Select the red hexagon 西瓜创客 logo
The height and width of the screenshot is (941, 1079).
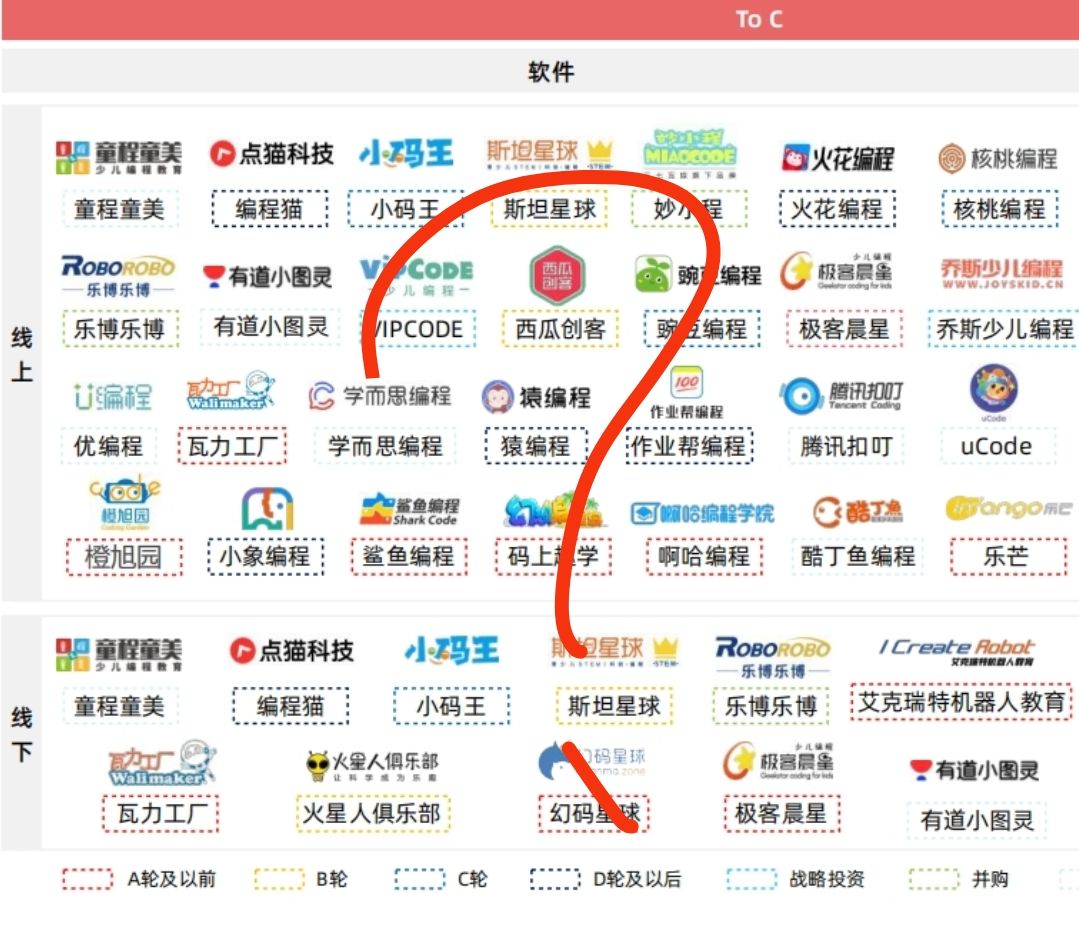(x=557, y=274)
